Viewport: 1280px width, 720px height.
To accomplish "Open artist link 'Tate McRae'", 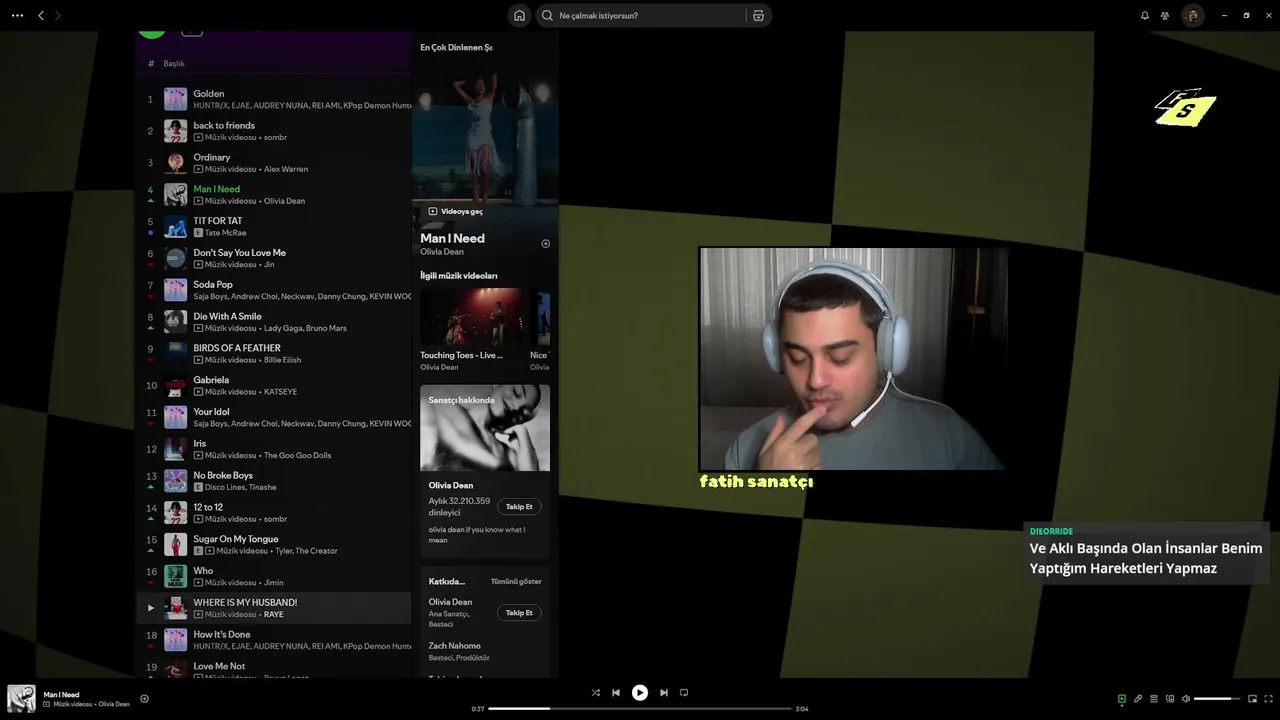I will (226, 233).
